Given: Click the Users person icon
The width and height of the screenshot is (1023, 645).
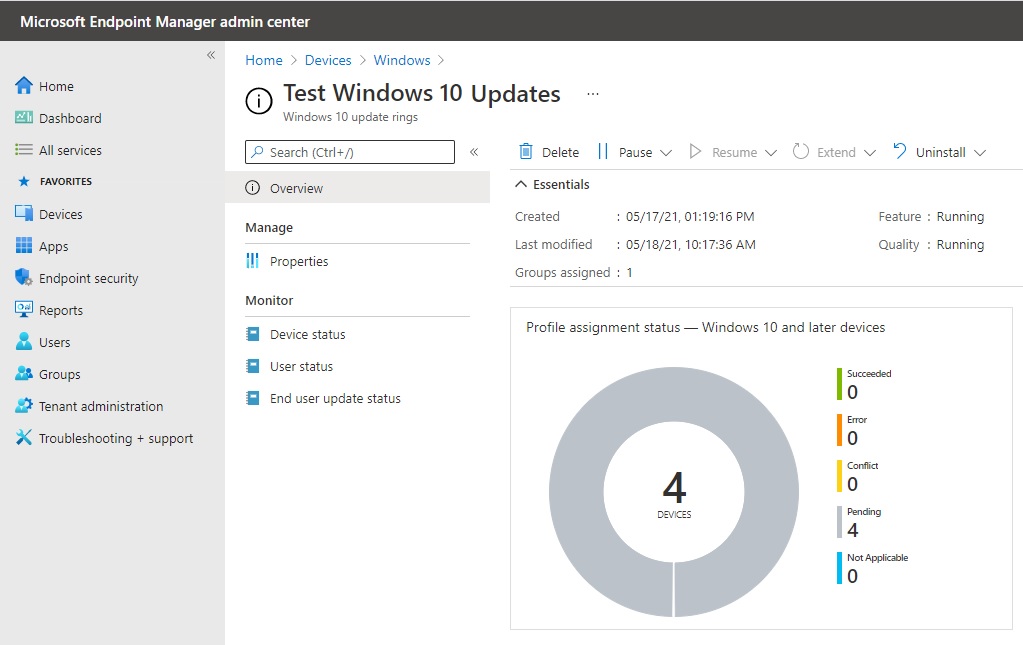Looking at the screenshot, I should 24,341.
